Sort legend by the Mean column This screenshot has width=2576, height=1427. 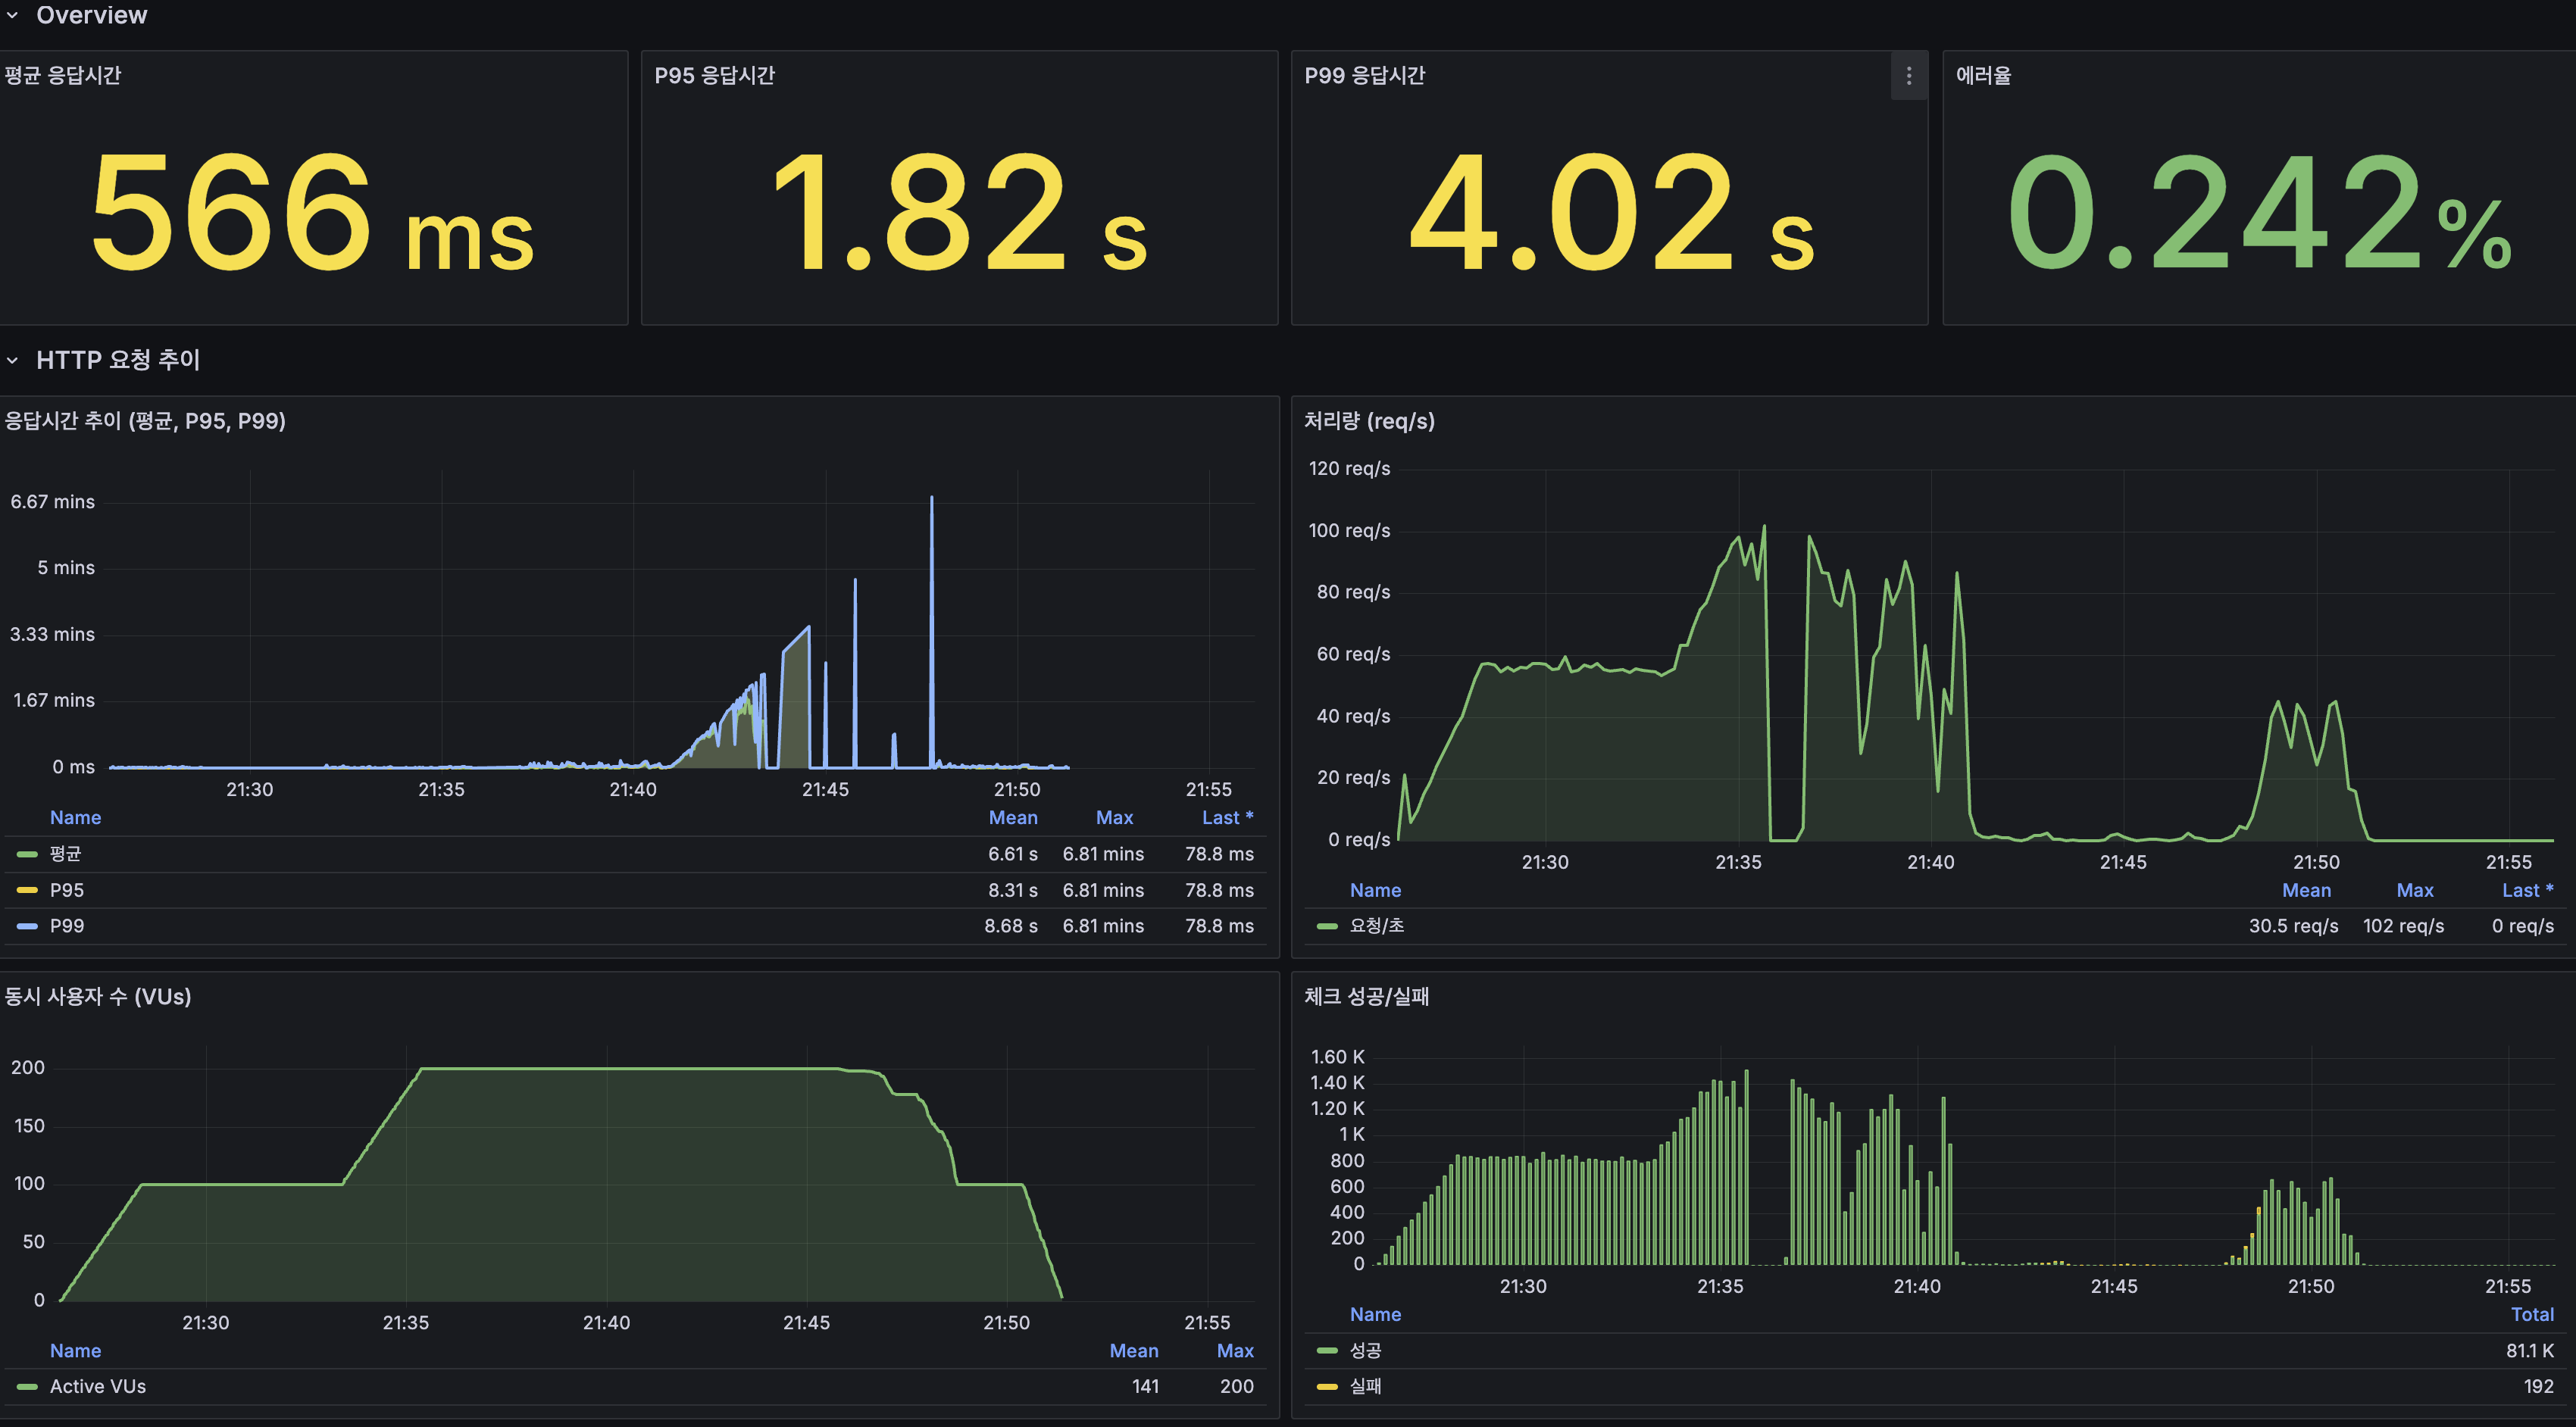[1012, 817]
